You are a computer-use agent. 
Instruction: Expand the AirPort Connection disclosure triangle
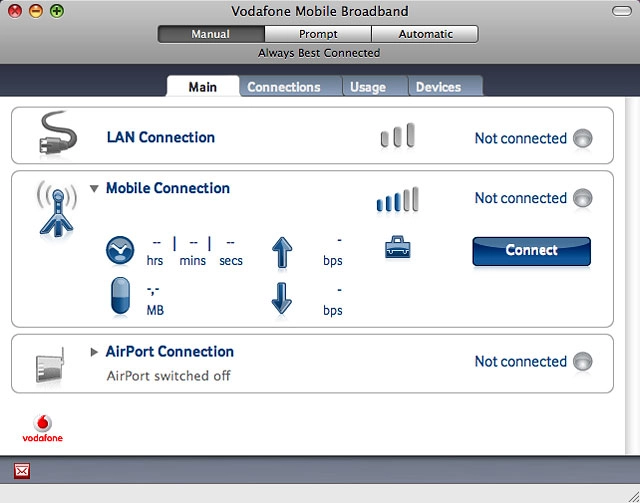click(95, 352)
